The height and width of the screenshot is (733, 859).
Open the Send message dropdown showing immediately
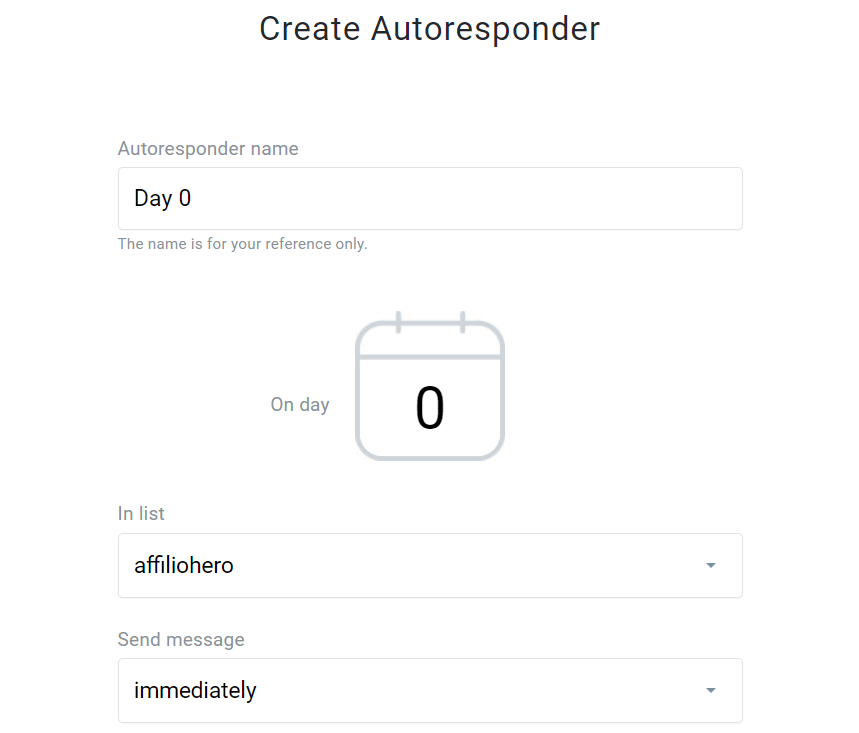click(429, 690)
